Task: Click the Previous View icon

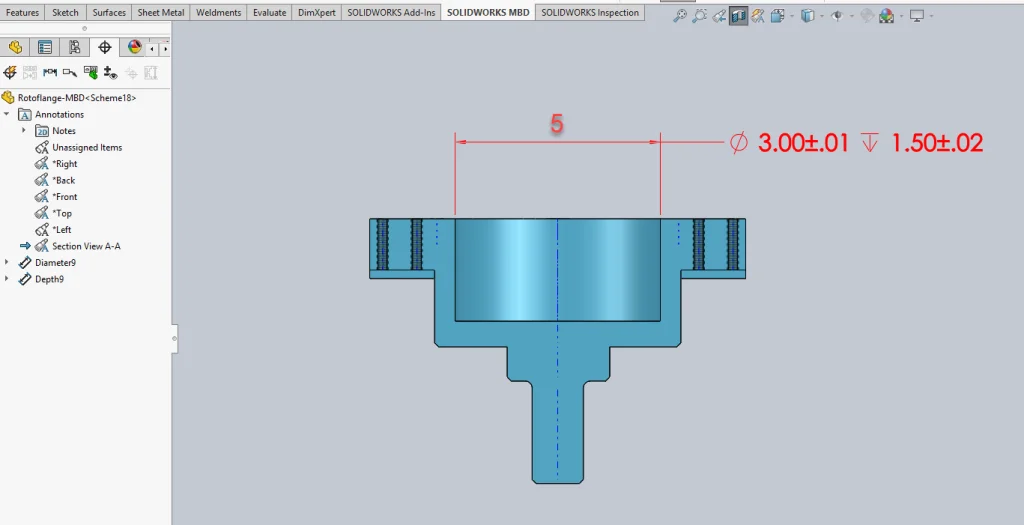Action: point(719,16)
